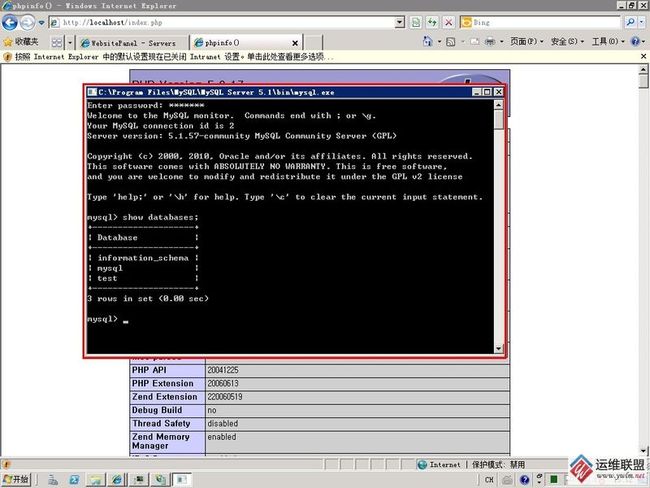Go forward with the browser Forward arrow
The width and height of the screenshot is (650, 488).
[x=27, y=22]
